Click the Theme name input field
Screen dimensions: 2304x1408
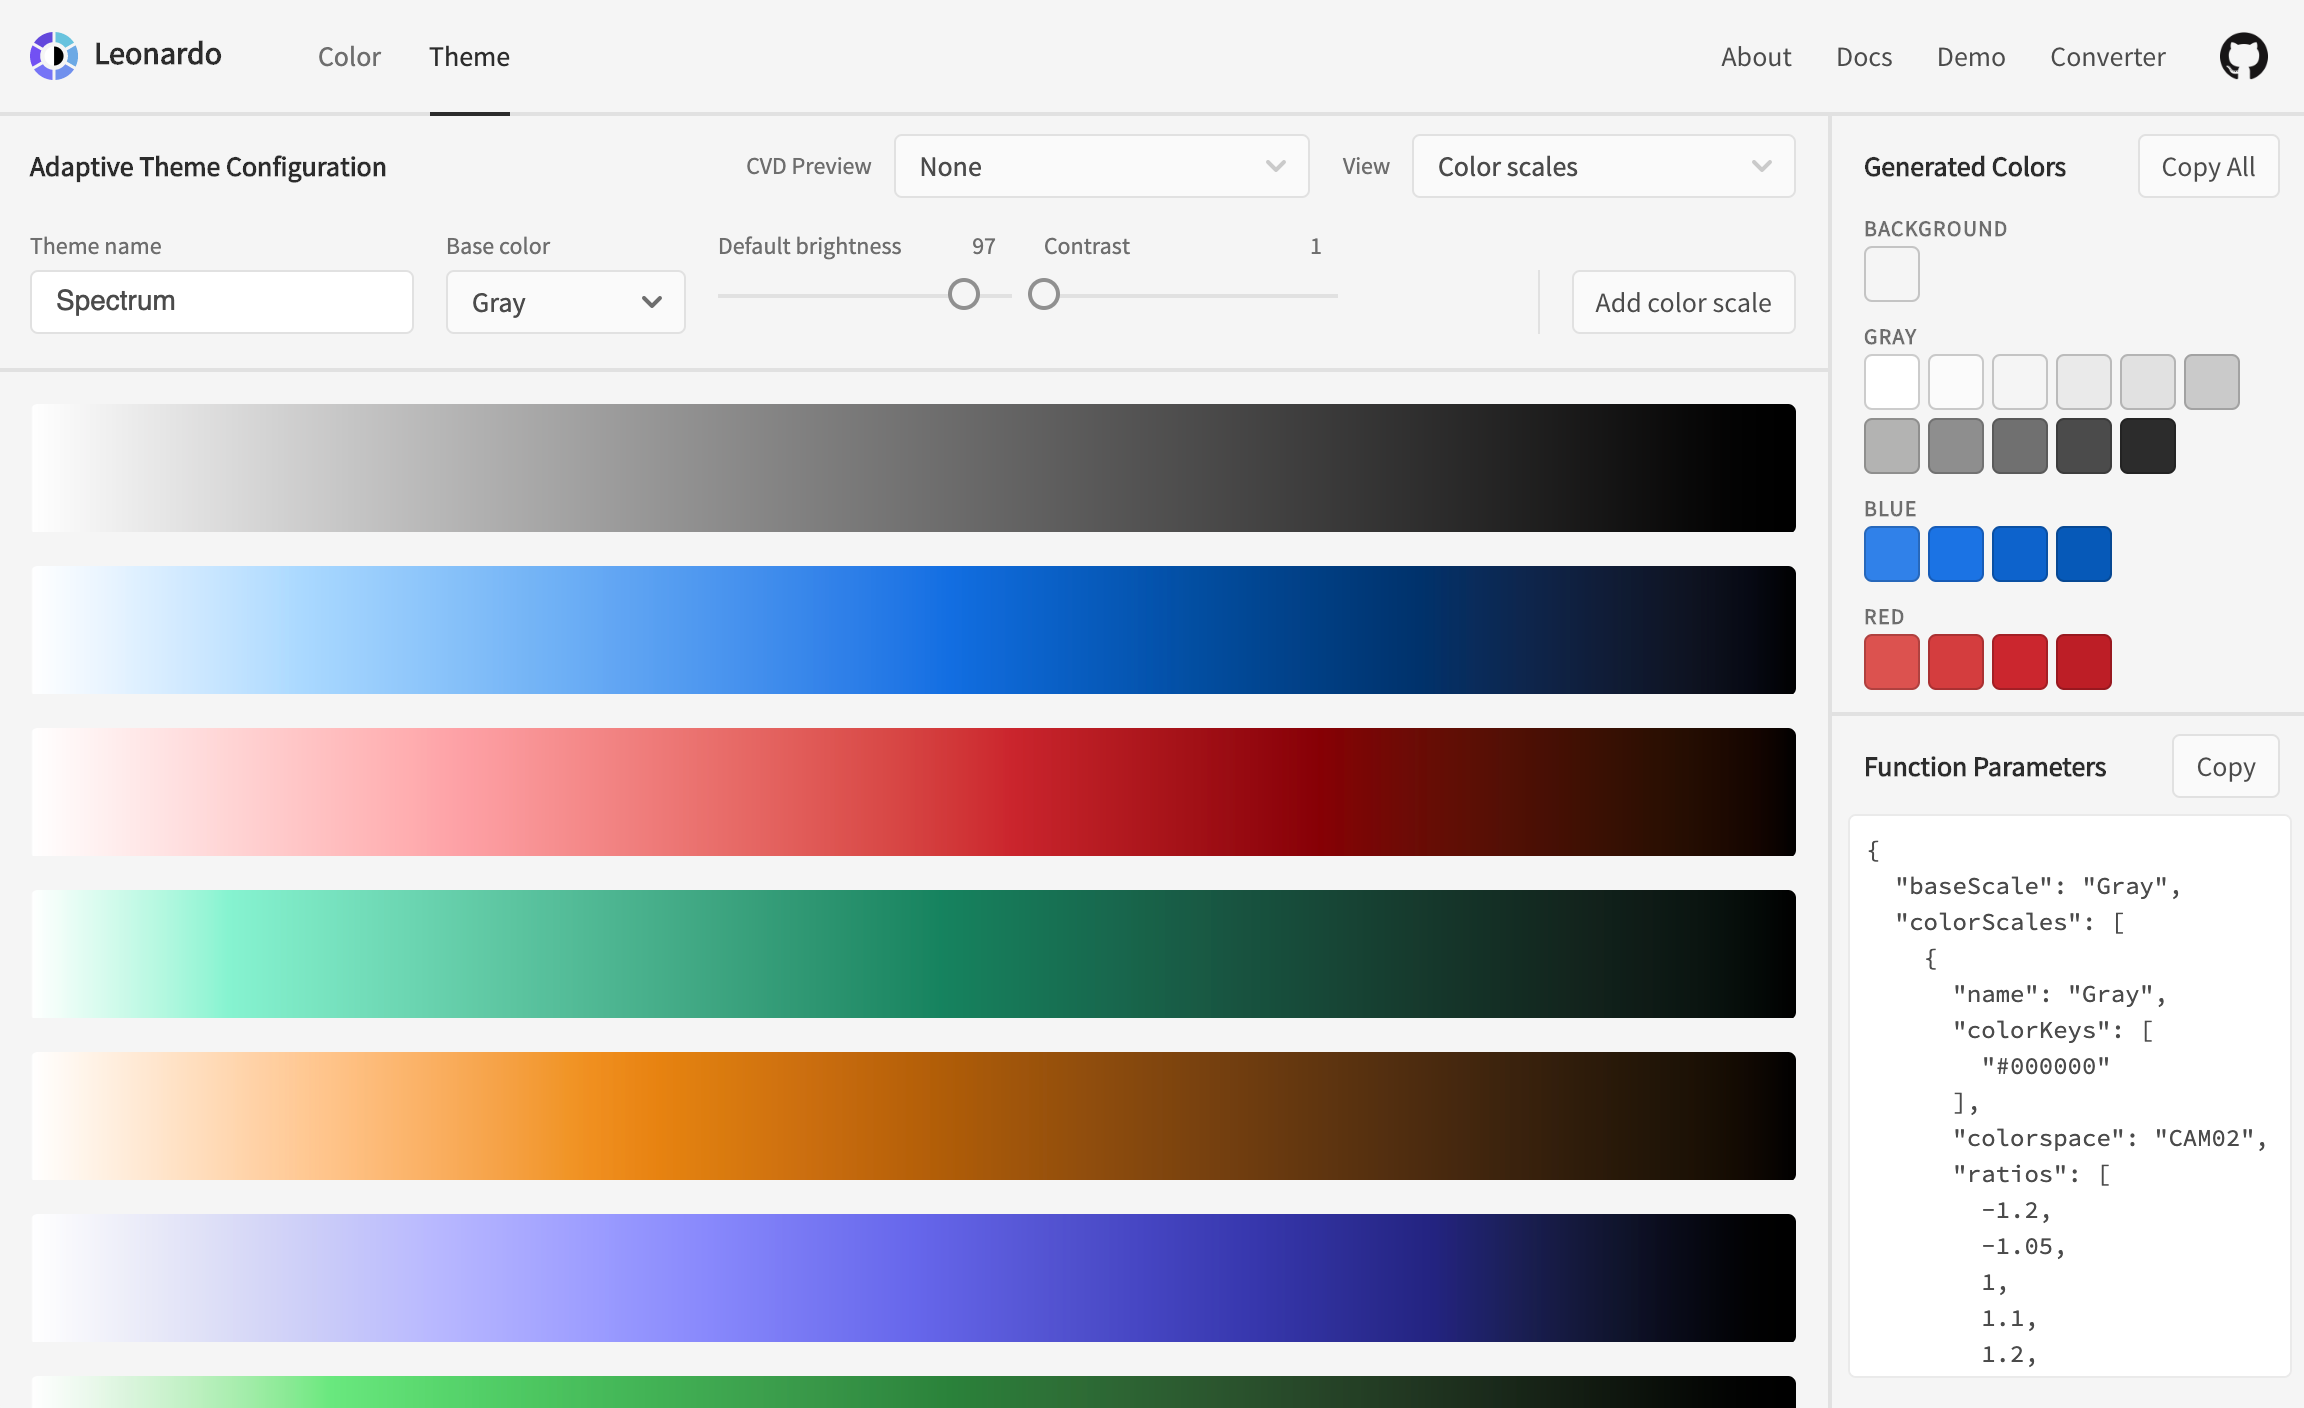point(222,301)
